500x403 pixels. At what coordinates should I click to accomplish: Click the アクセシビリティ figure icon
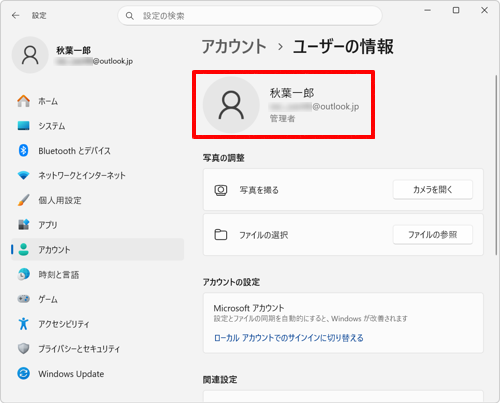click(24, 324)
